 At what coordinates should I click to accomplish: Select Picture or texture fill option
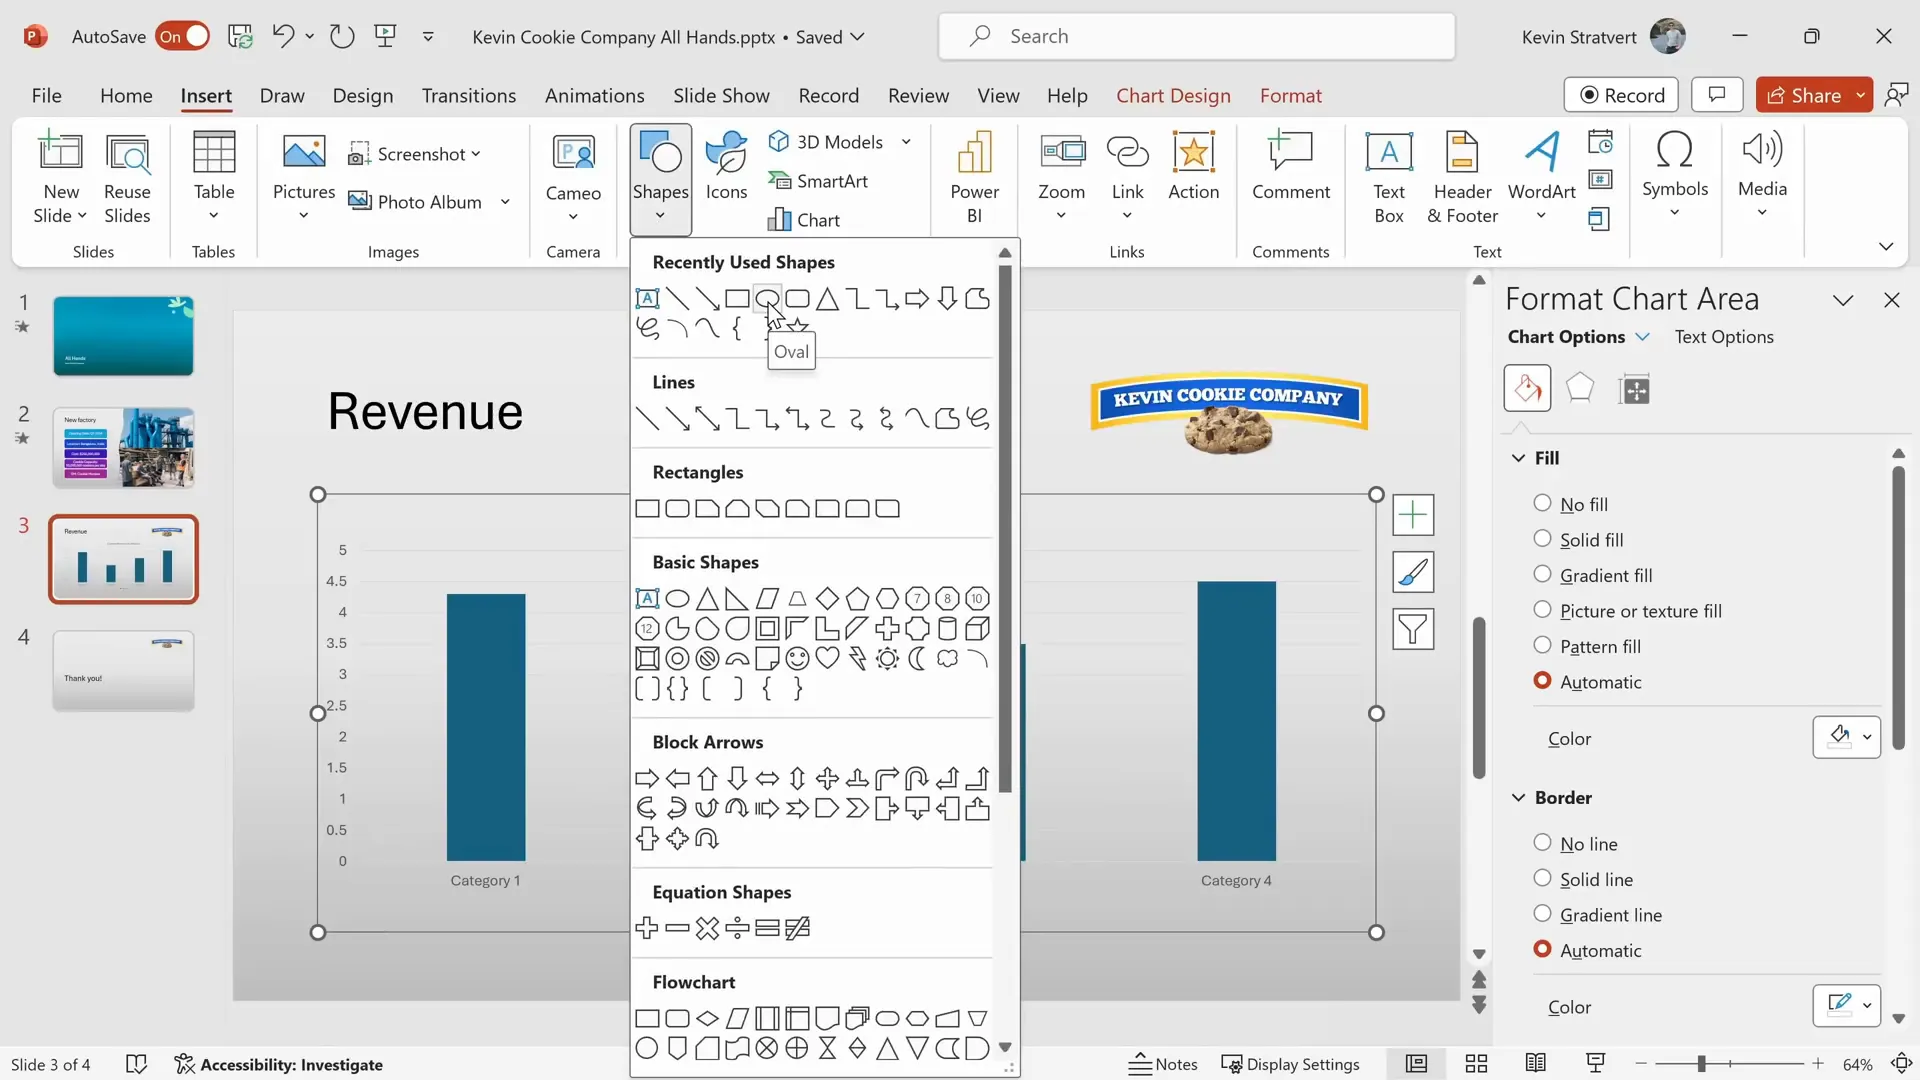coord(1542,610)
